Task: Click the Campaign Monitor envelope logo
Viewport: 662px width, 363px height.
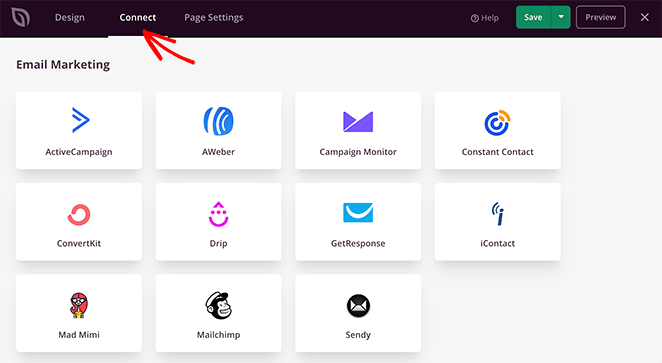Action: pyautogui.click(x=358, y=122)
